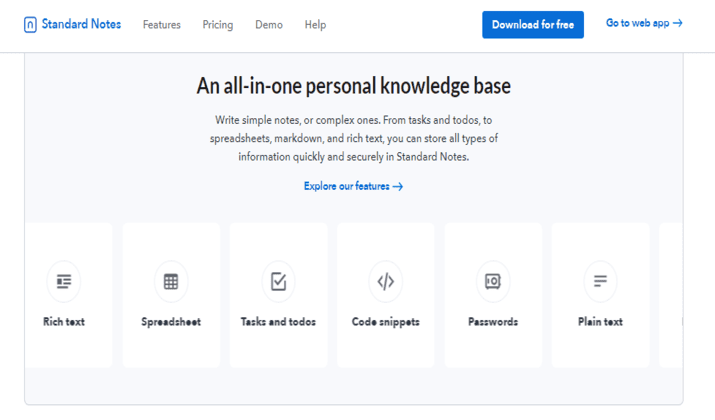The image size is (715, 420).
Task: Follow the Go to web app link
Action: pos(644,23)
